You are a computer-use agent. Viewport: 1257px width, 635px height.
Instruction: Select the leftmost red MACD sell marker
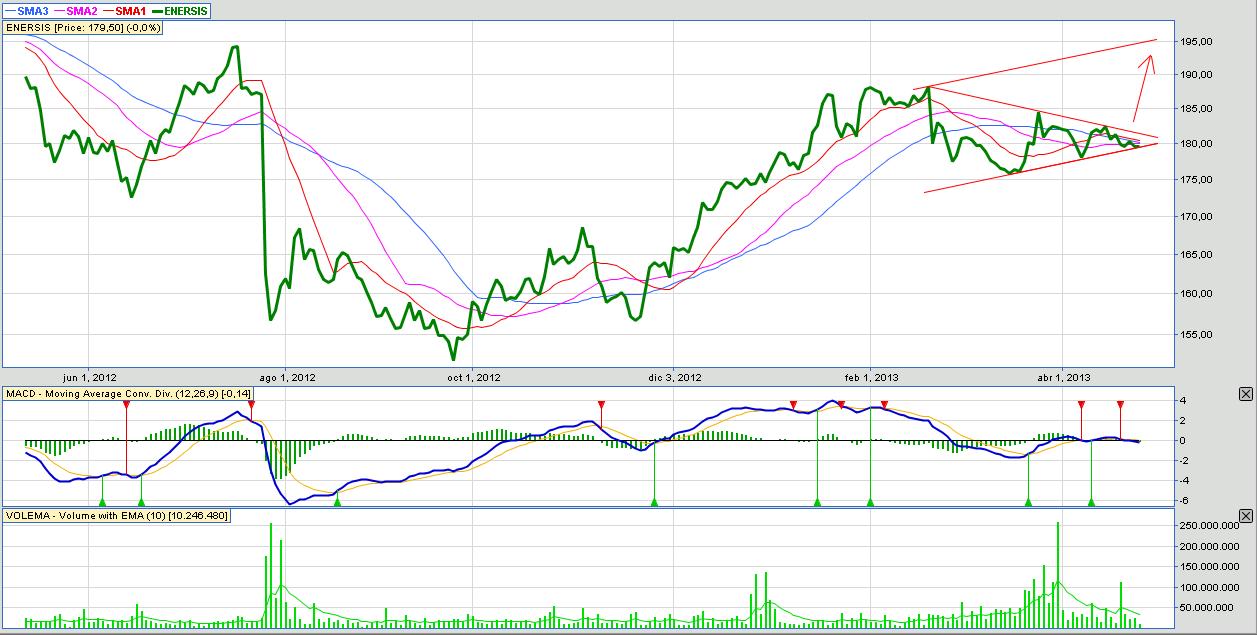click(x=126, y=405)
